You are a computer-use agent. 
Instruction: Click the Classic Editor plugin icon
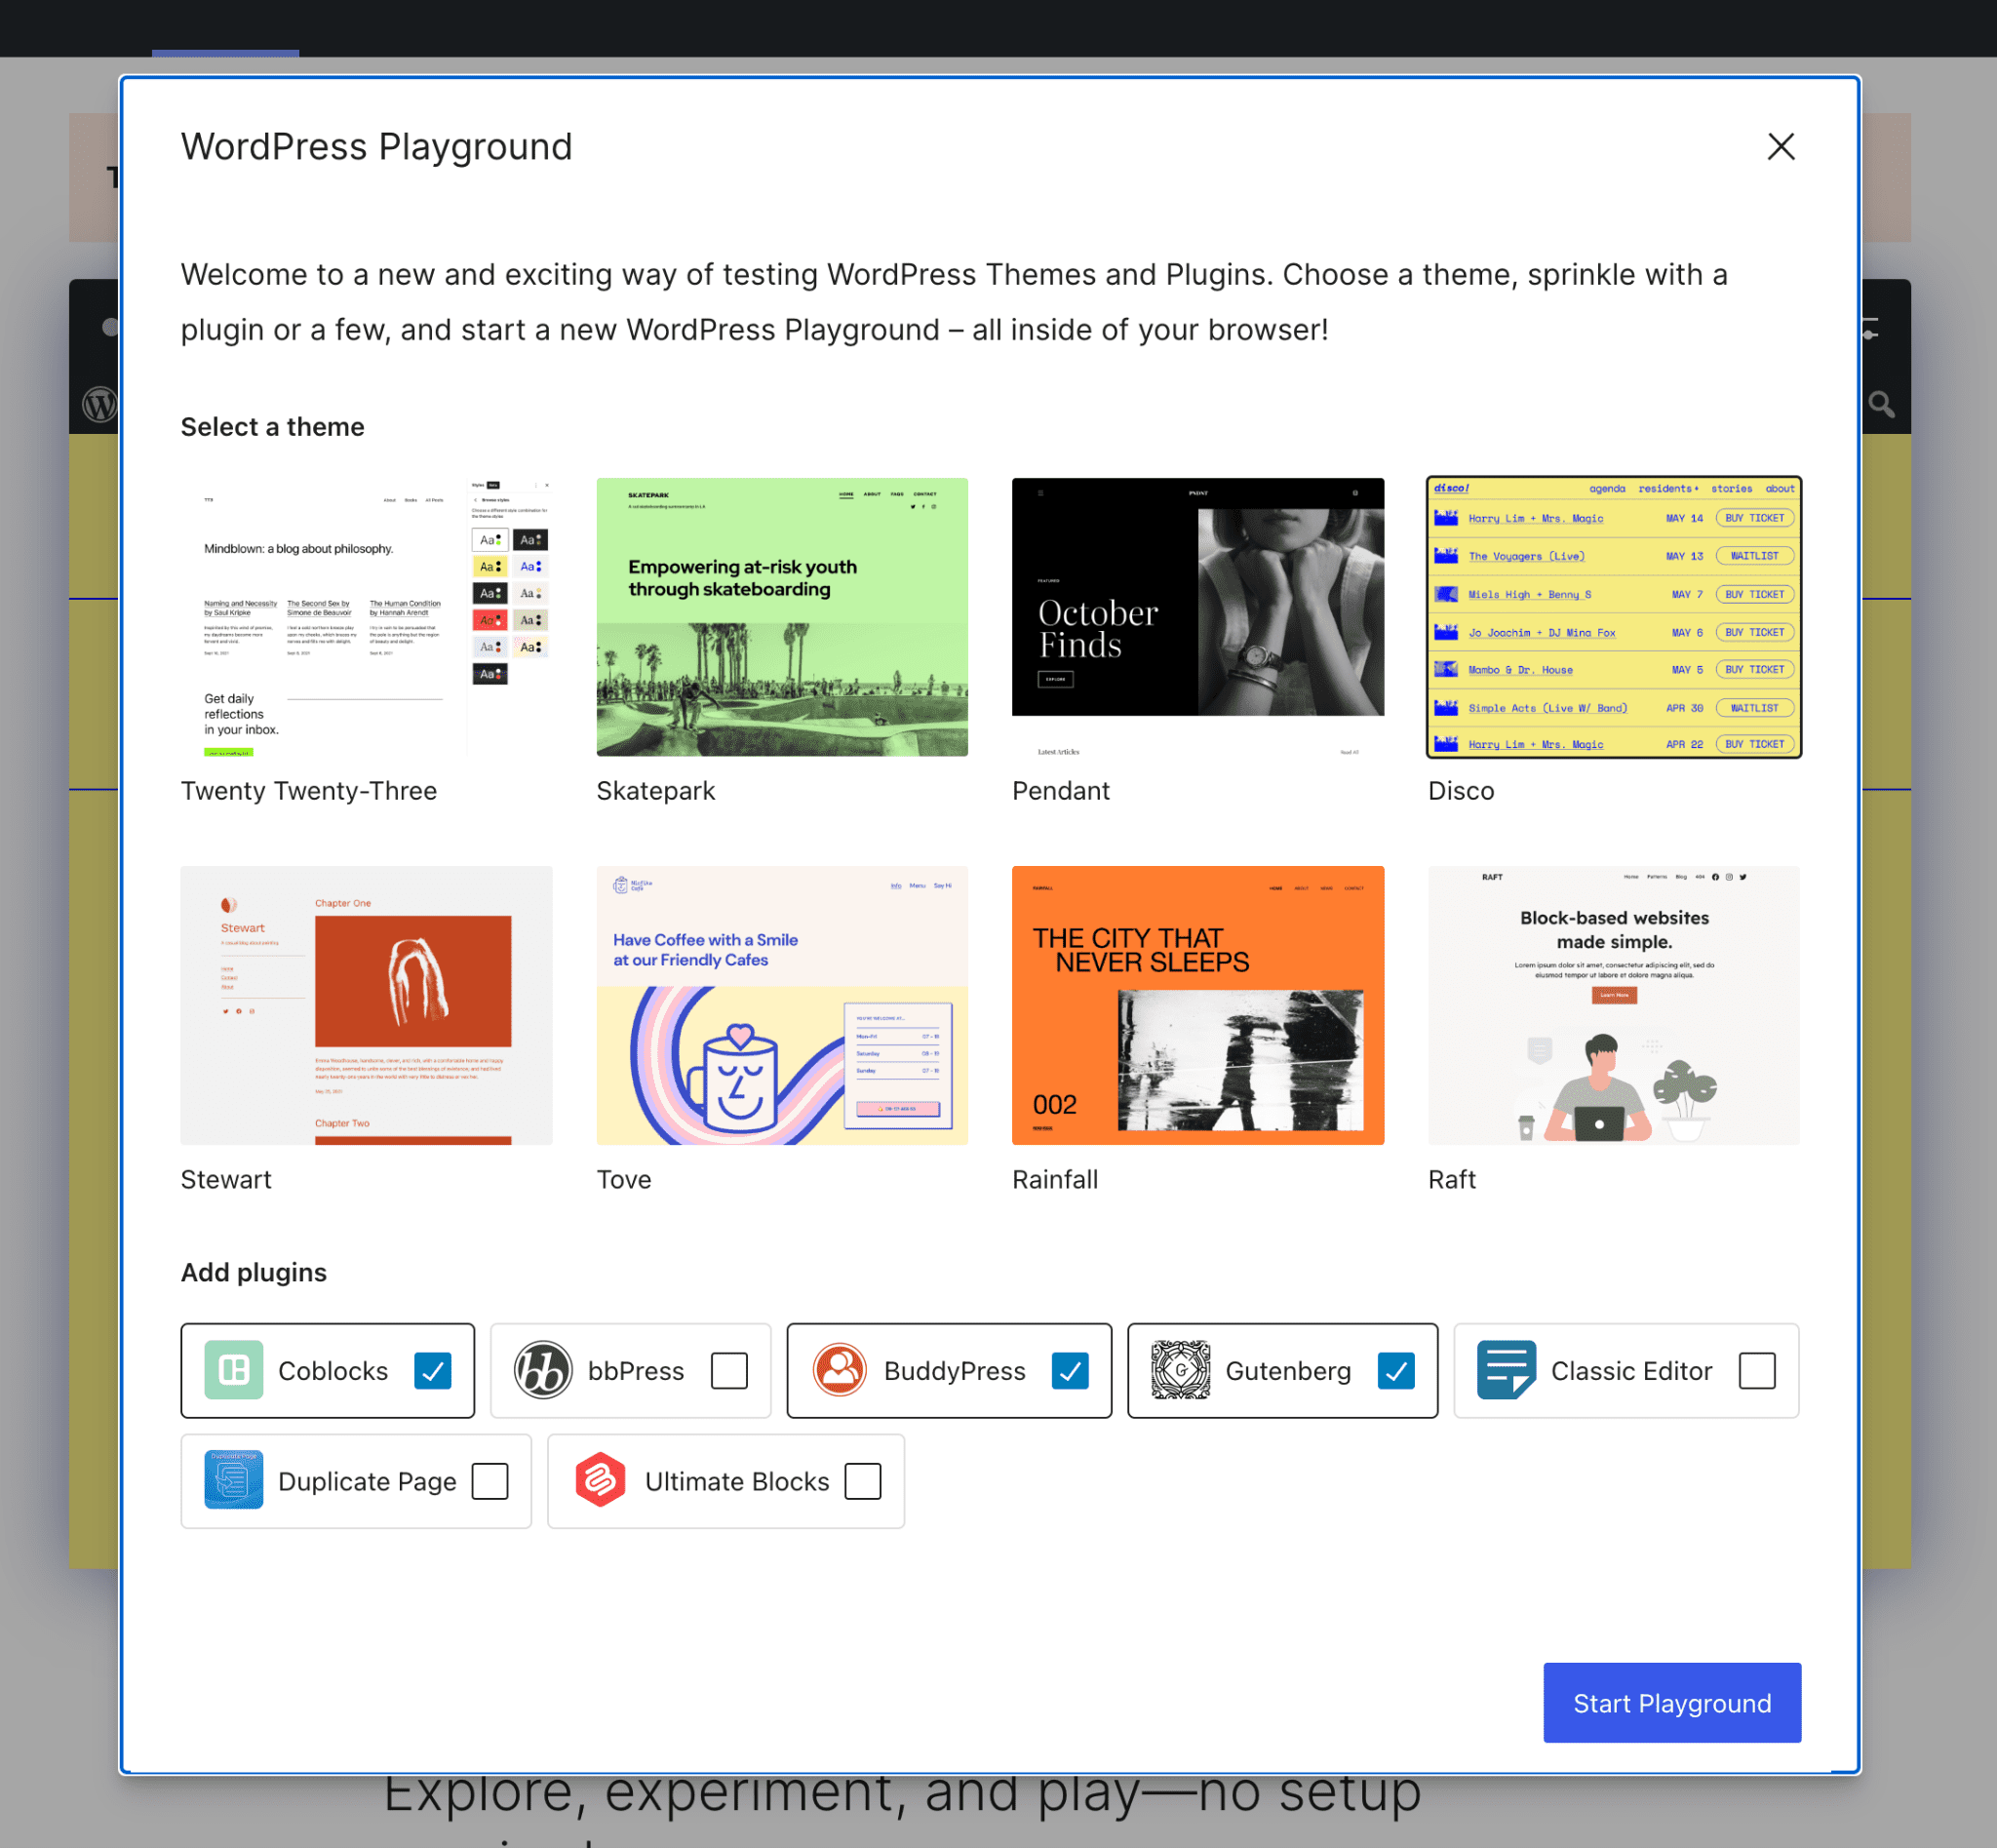click(x=1503, y=1369)
